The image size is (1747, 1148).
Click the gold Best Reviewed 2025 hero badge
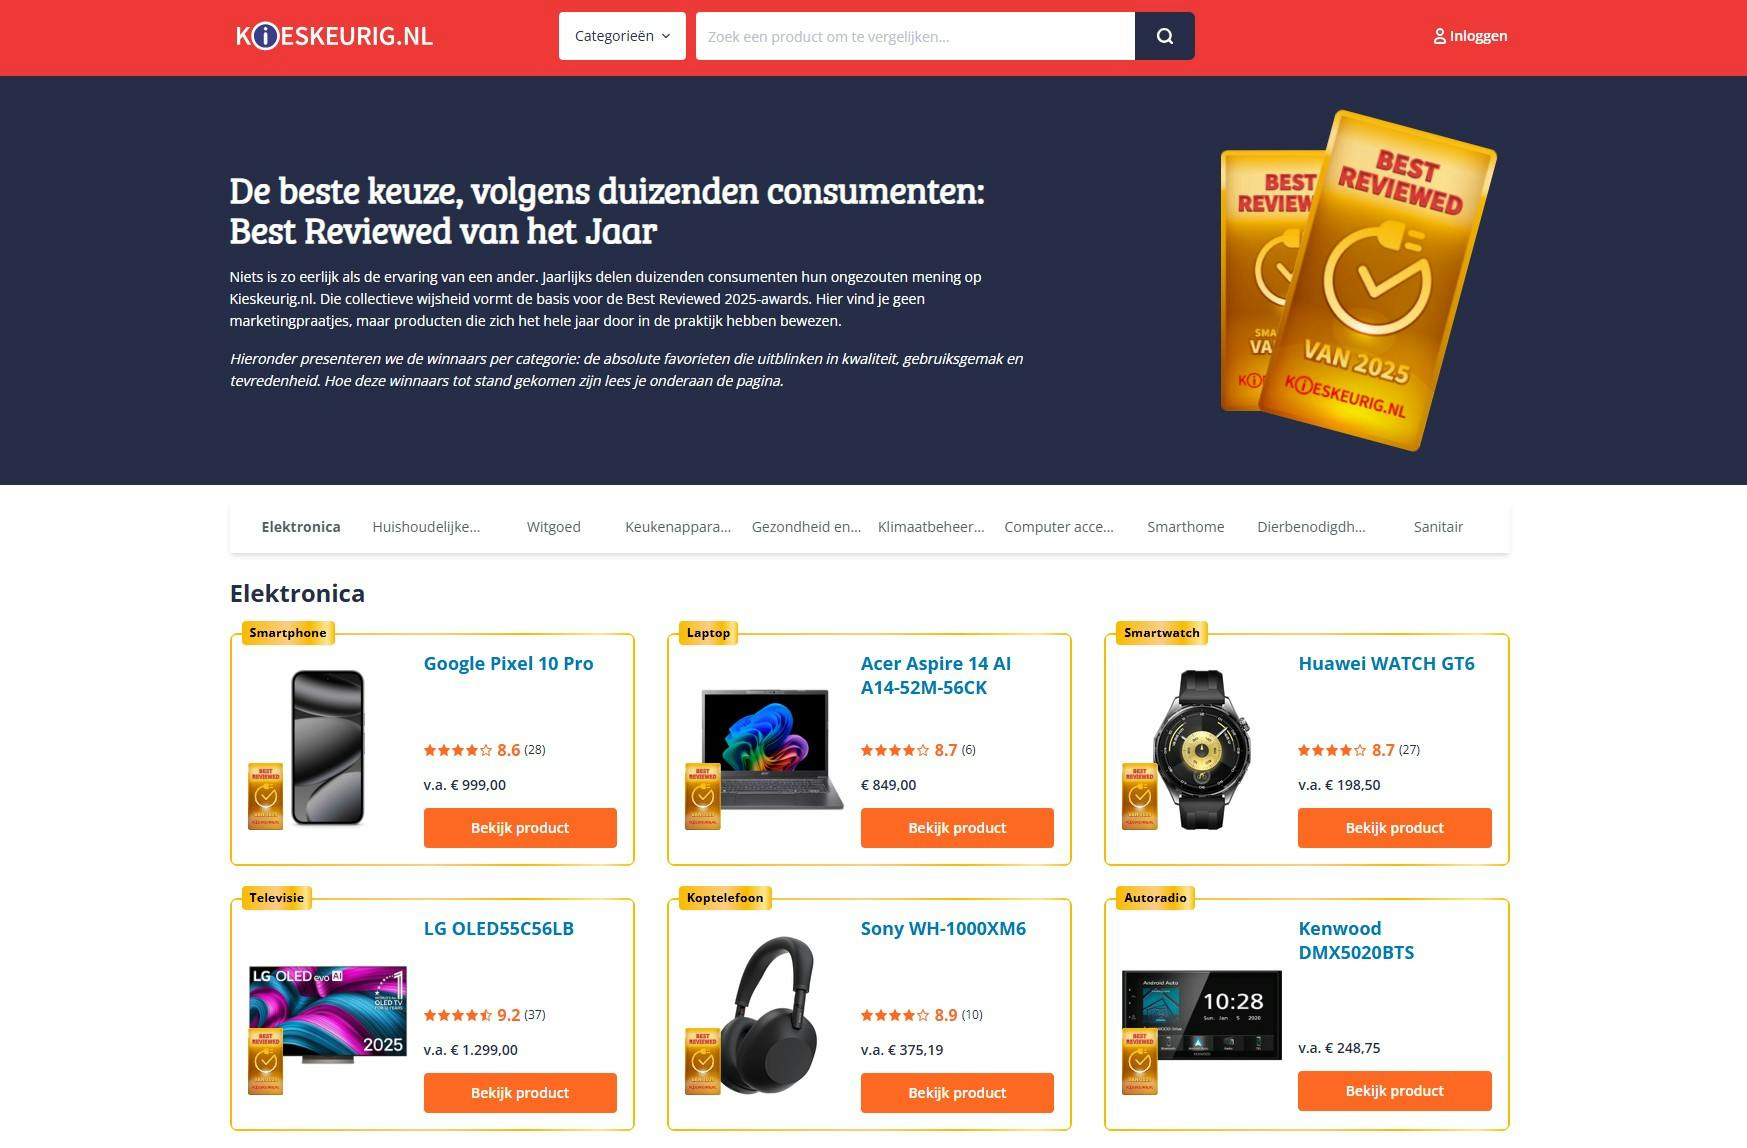1378,280
